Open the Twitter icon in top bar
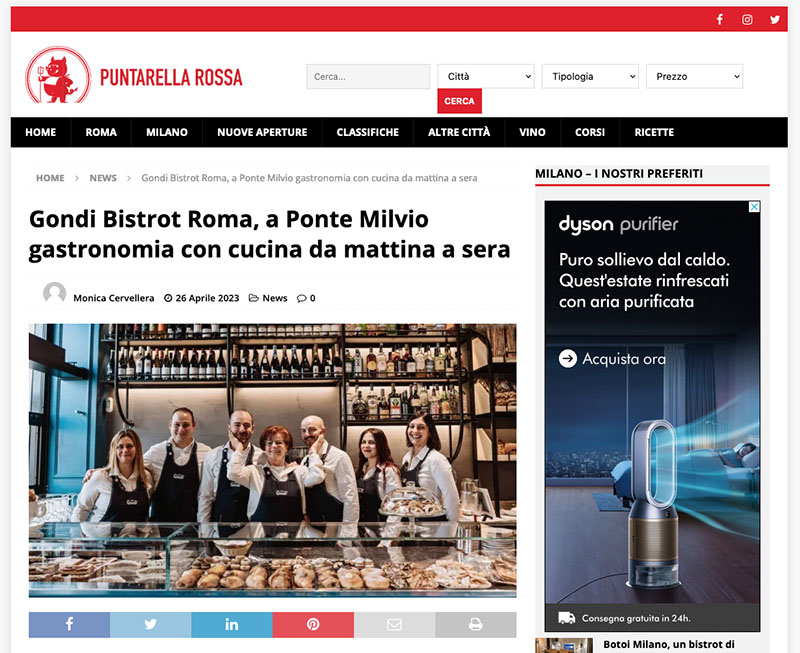The width and height of the screenshot is (800, 653). click(775, 19)
